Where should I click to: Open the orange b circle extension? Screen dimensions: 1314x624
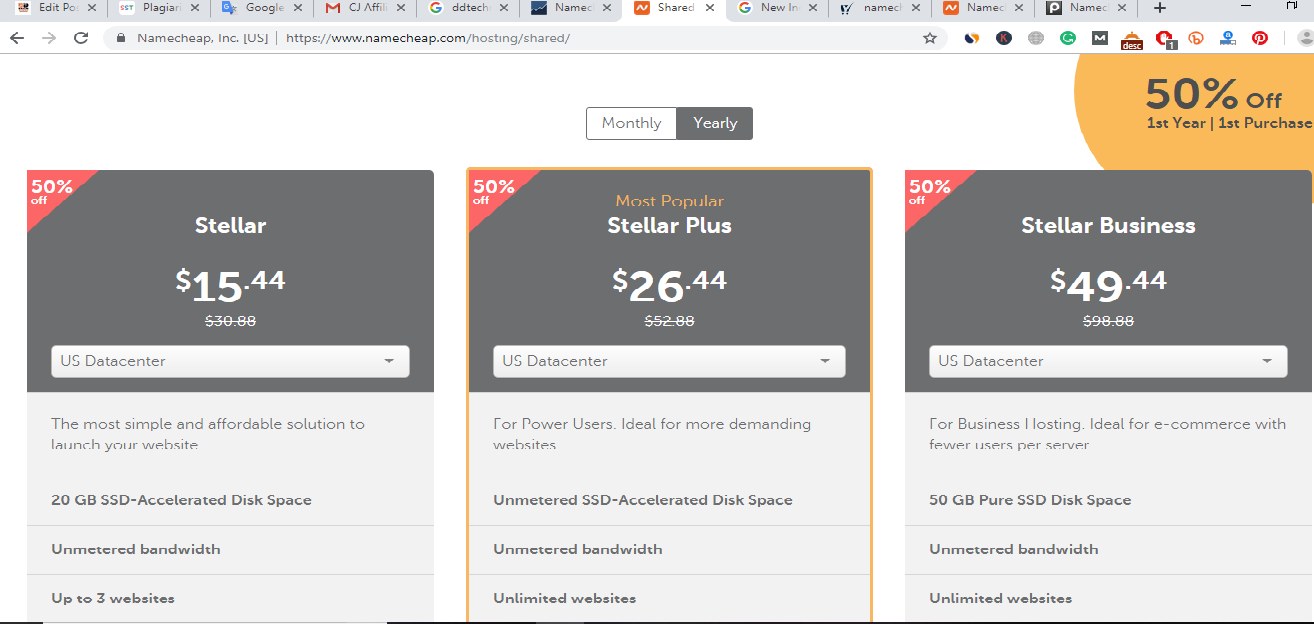(x=1196, y=39)
